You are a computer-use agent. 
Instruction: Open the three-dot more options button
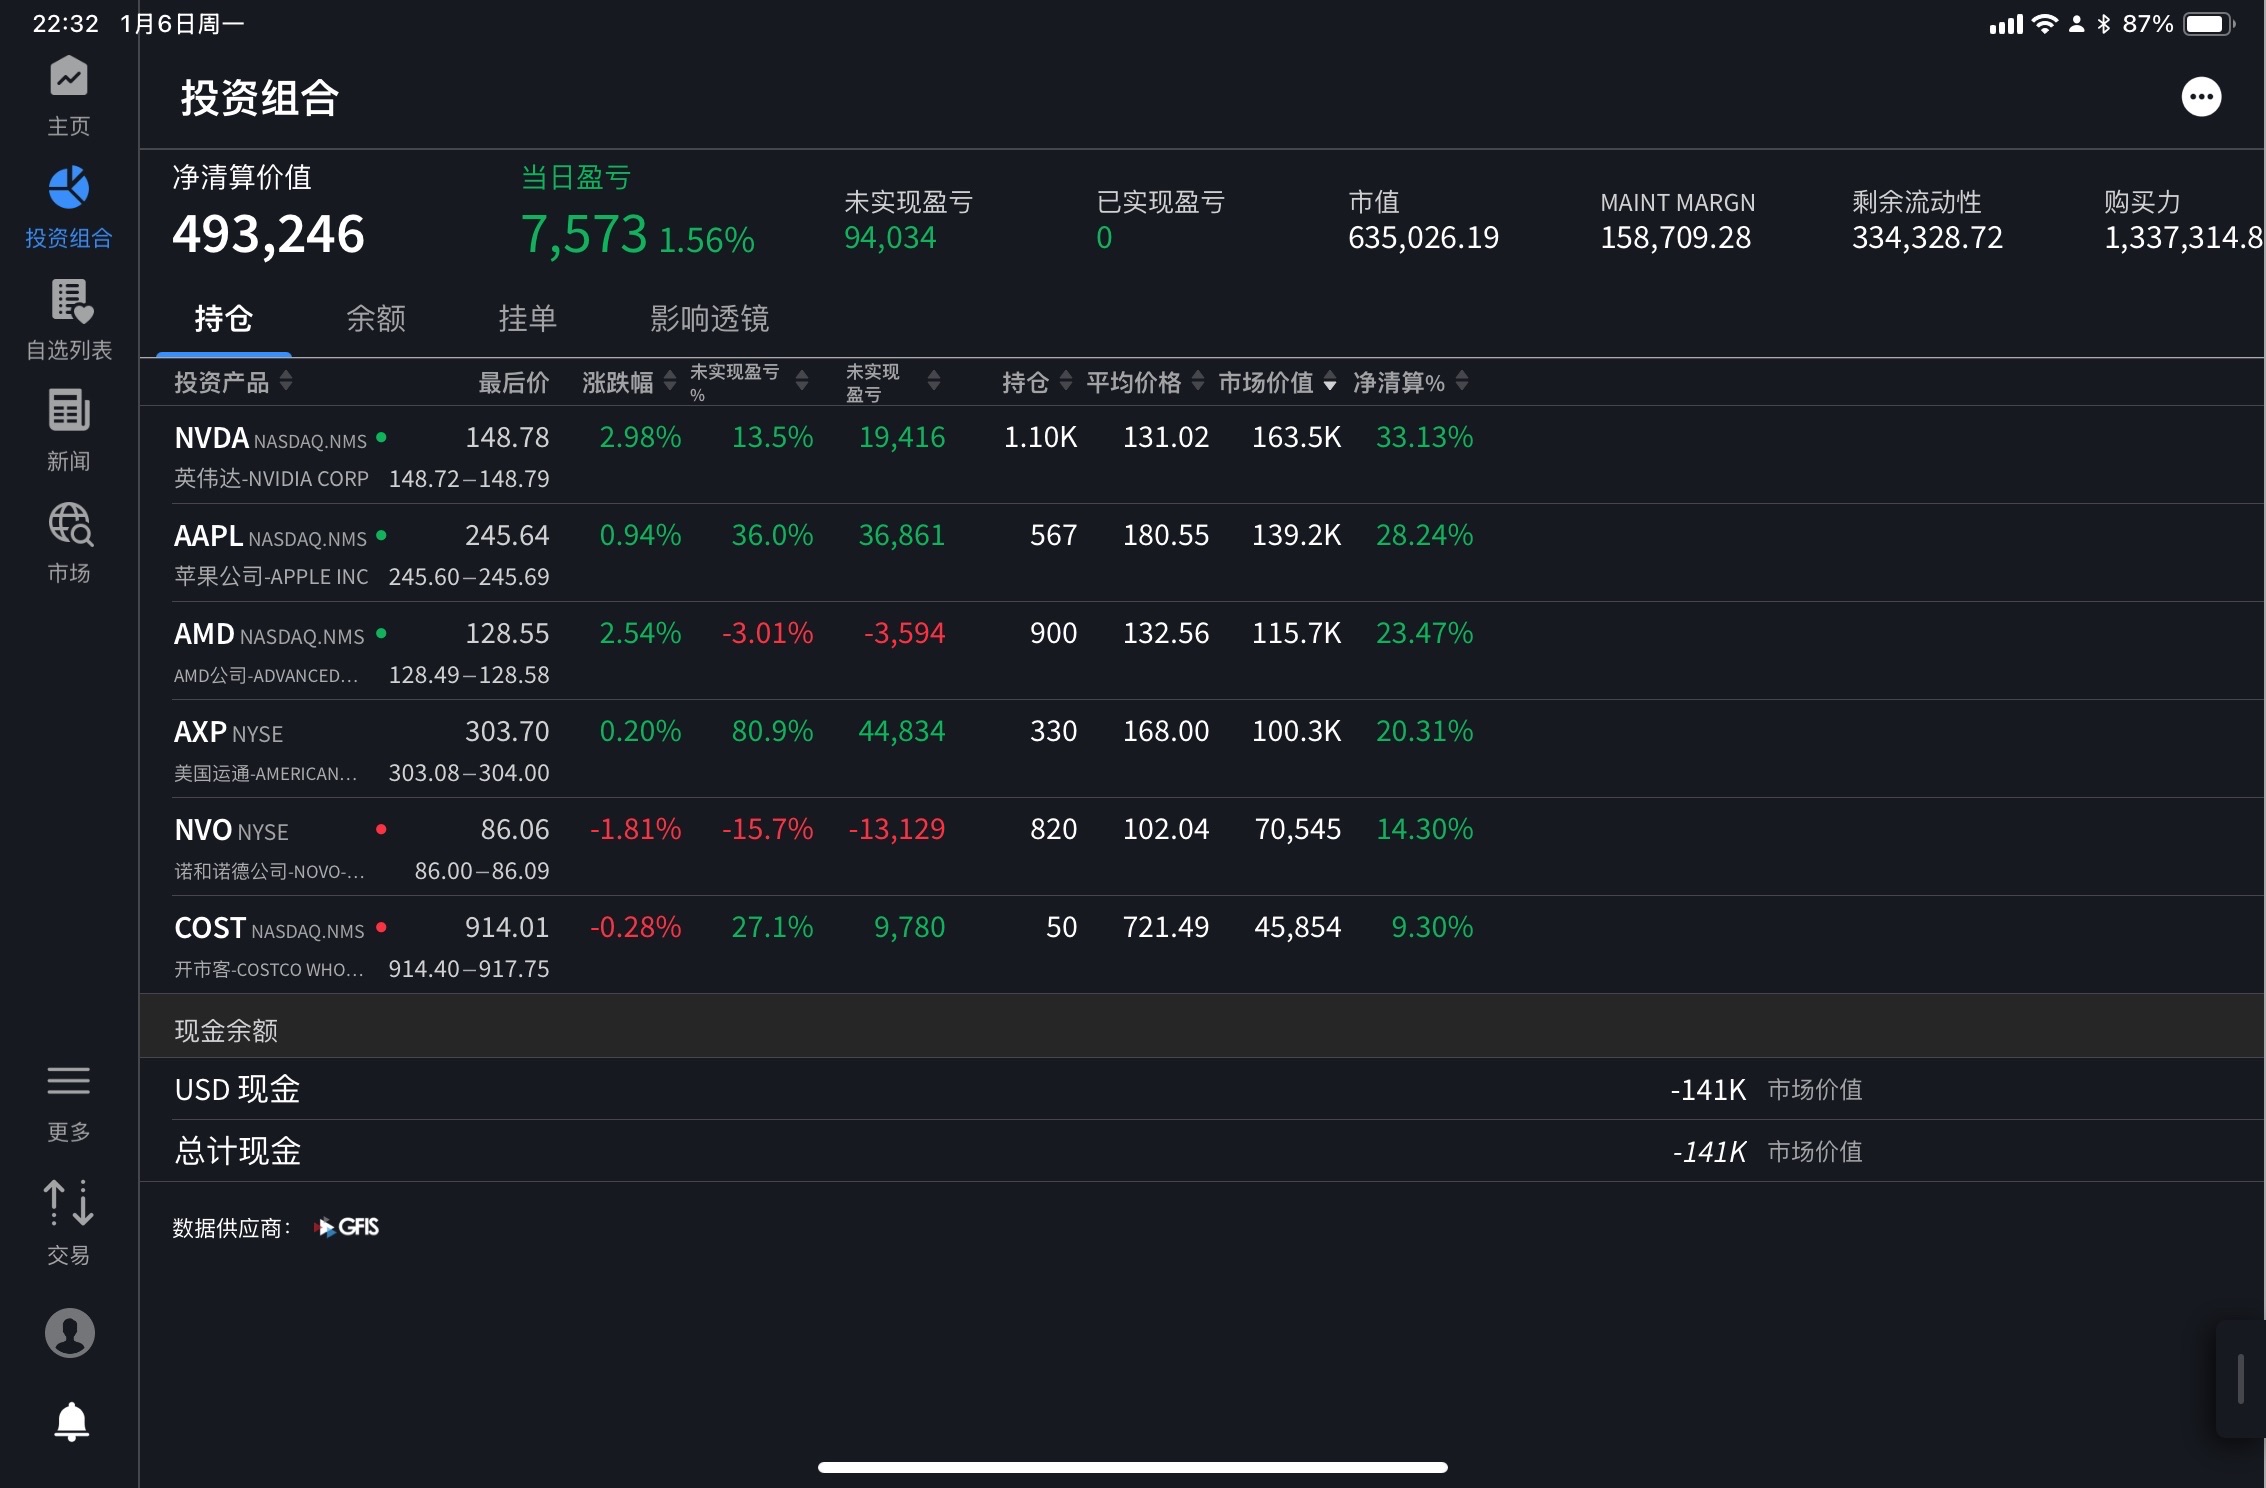click(x=2200, y=97)
